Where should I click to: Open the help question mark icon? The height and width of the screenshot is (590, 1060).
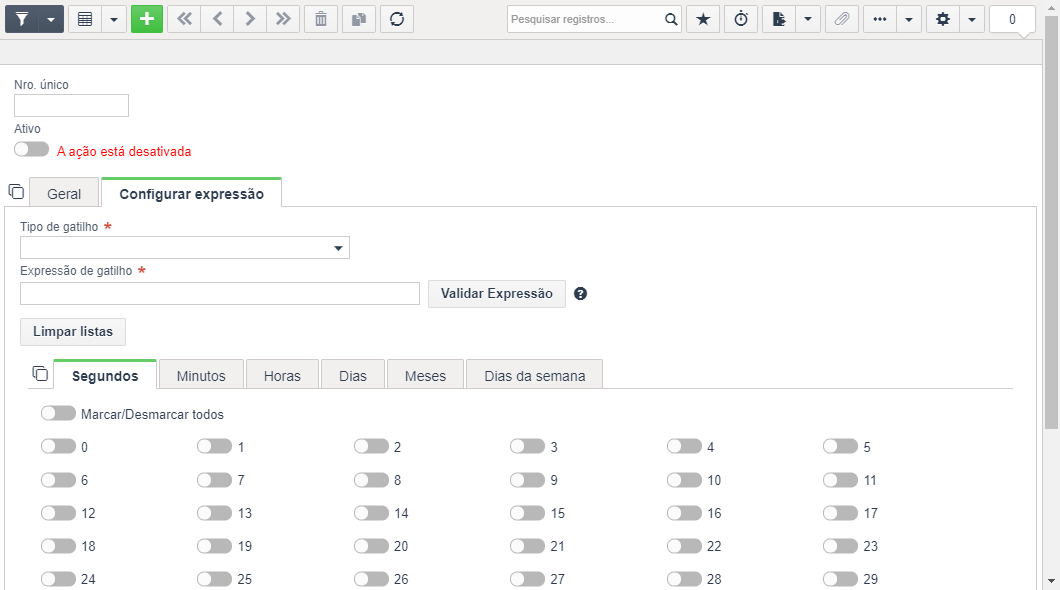pos(580,293)
